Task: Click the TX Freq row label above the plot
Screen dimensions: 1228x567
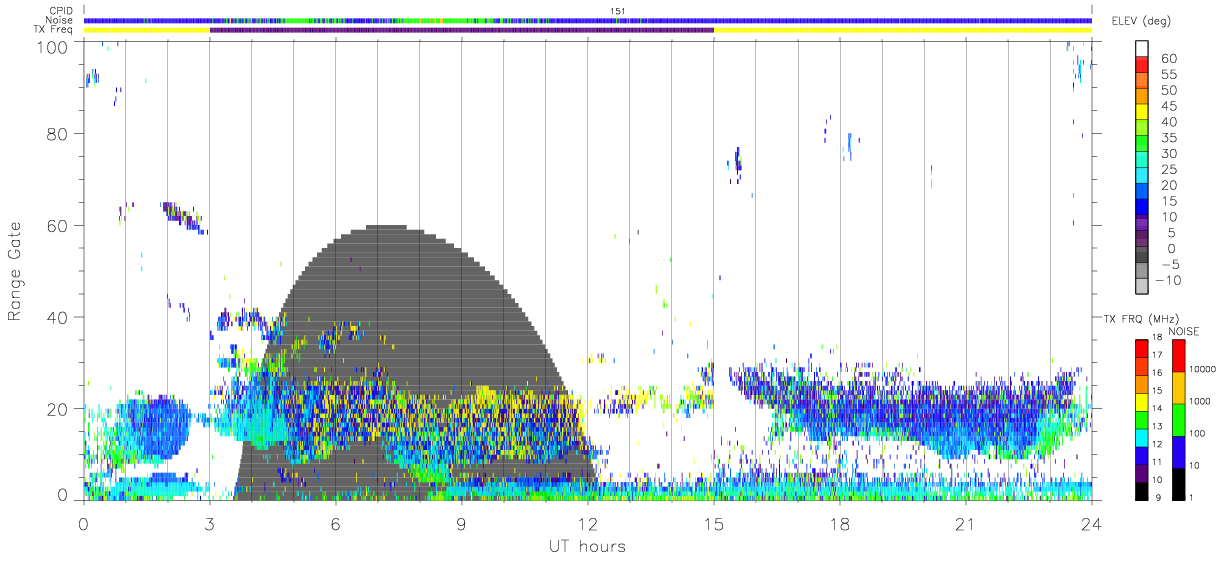Action: [x=54, y=30]
